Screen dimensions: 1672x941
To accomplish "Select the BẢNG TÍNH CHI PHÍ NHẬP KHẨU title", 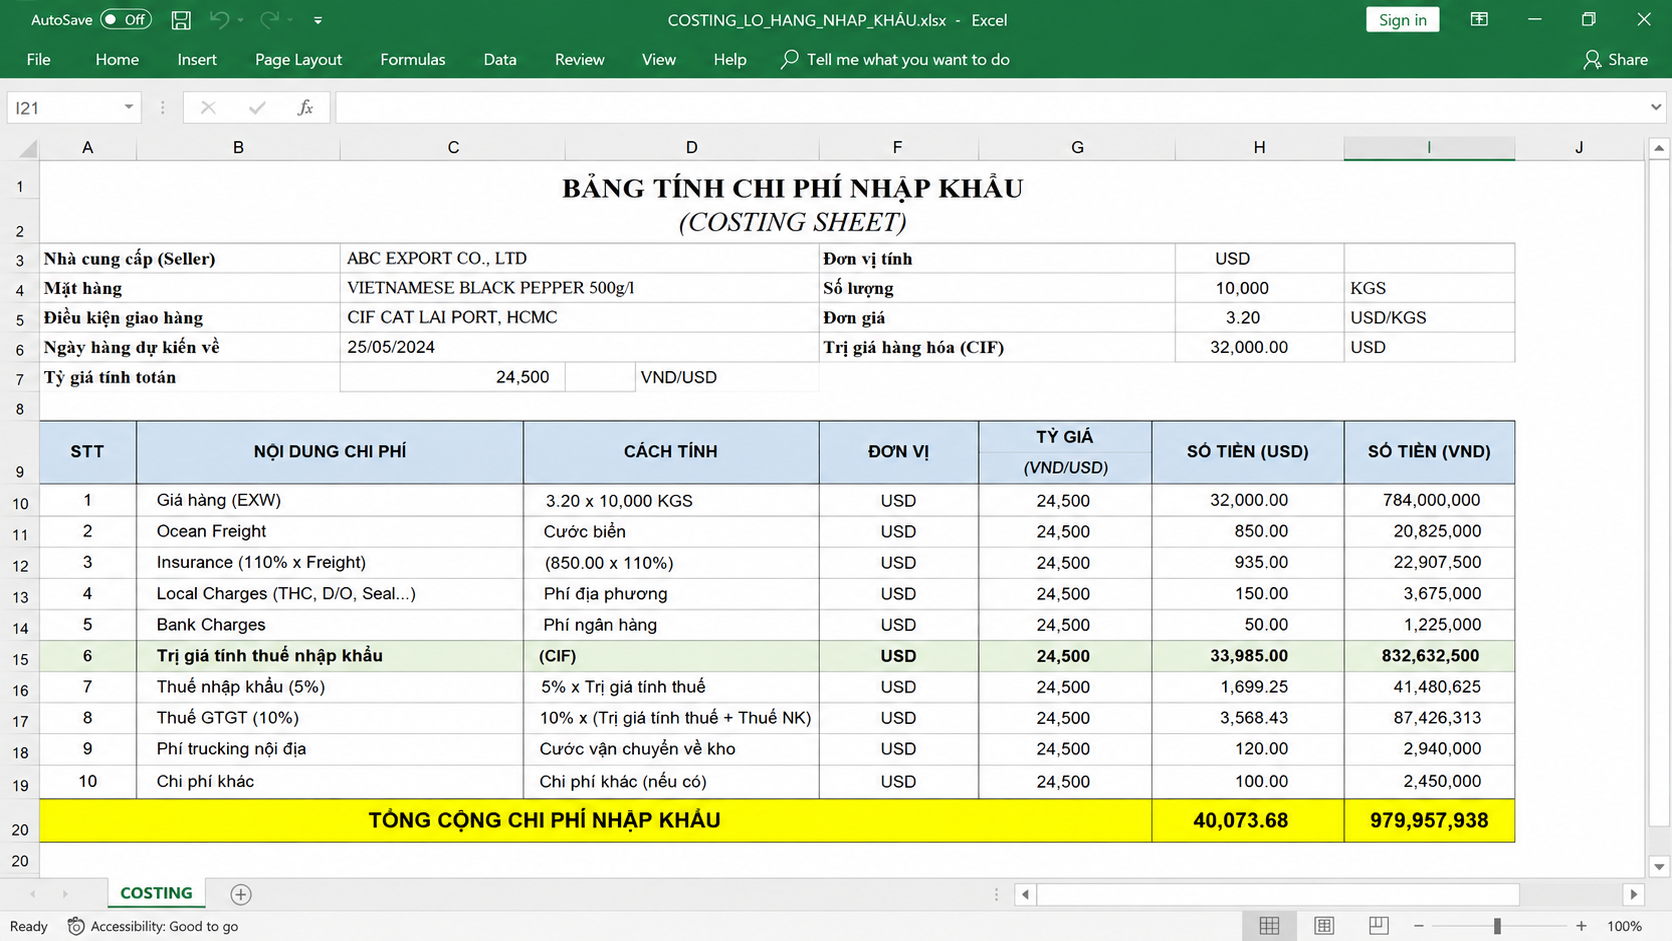I will (792, 188).
